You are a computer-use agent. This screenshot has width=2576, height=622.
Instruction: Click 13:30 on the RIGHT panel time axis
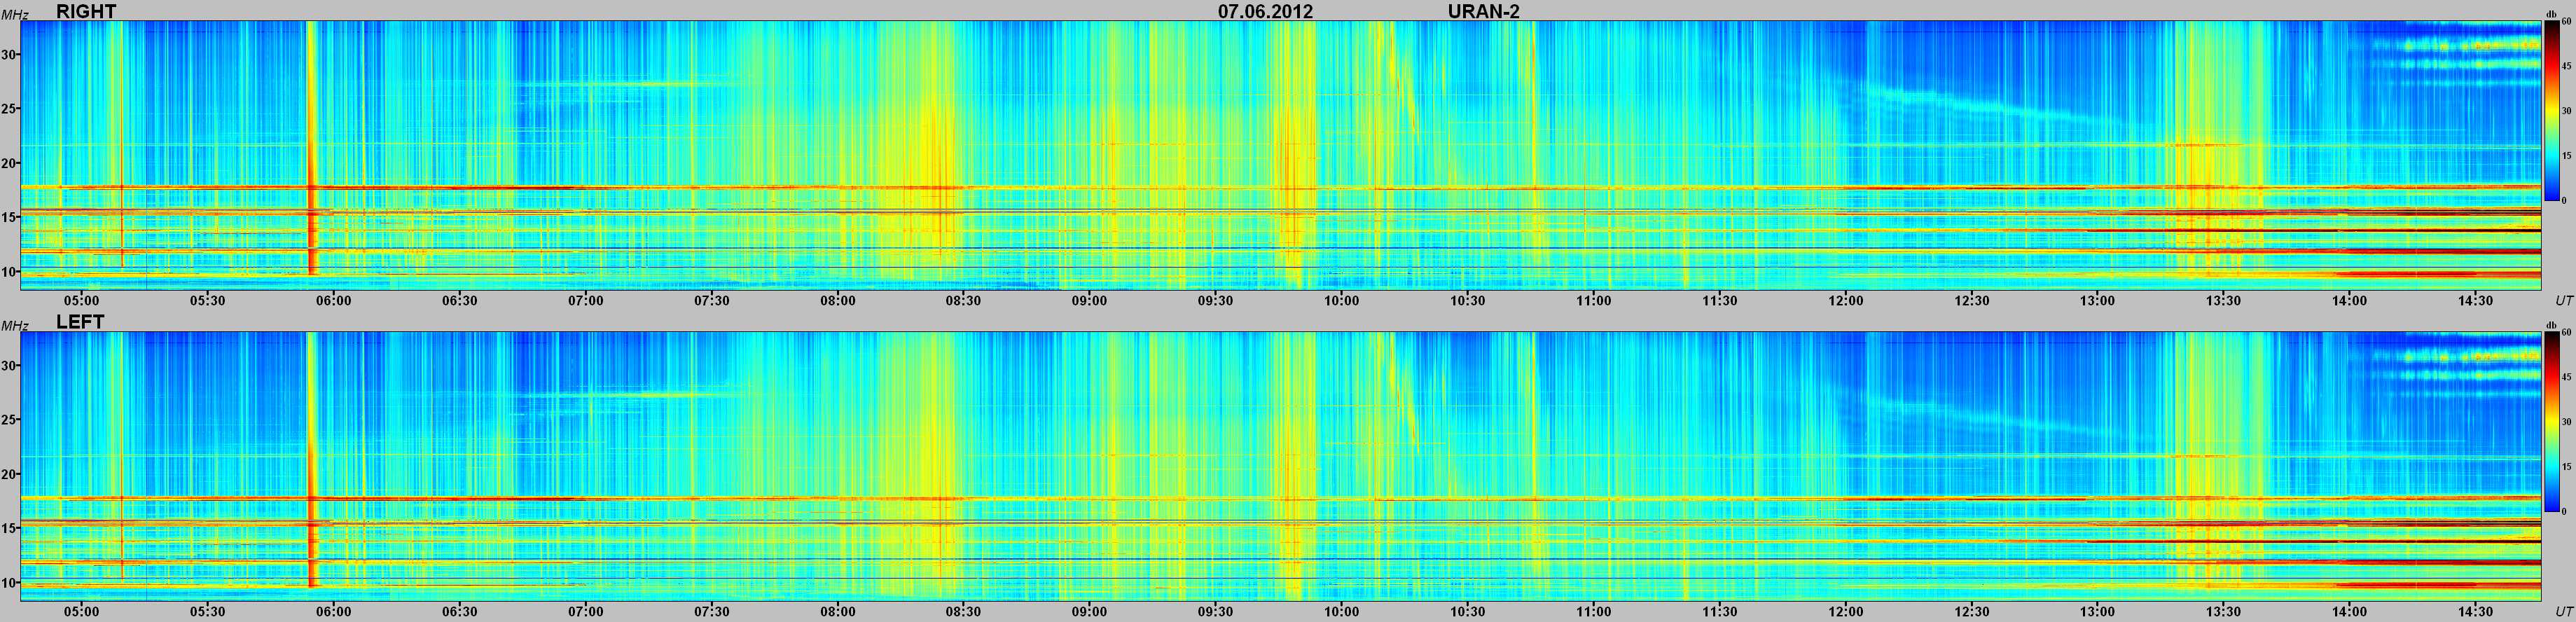[x=2223, y=300]
